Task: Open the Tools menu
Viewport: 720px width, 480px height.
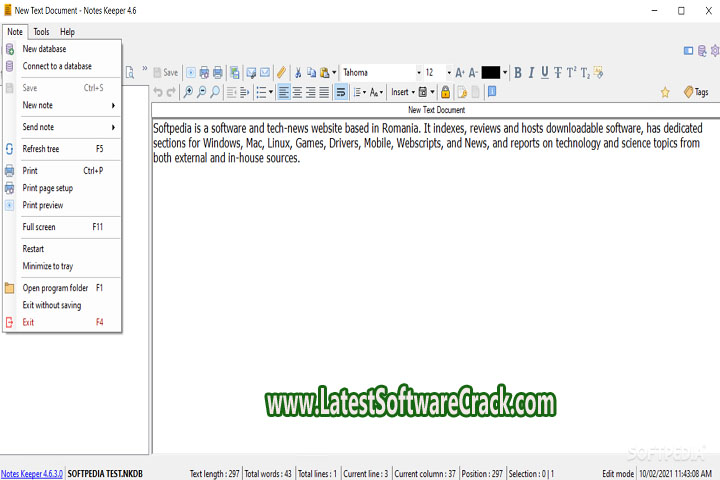Action: click(41, 32)
